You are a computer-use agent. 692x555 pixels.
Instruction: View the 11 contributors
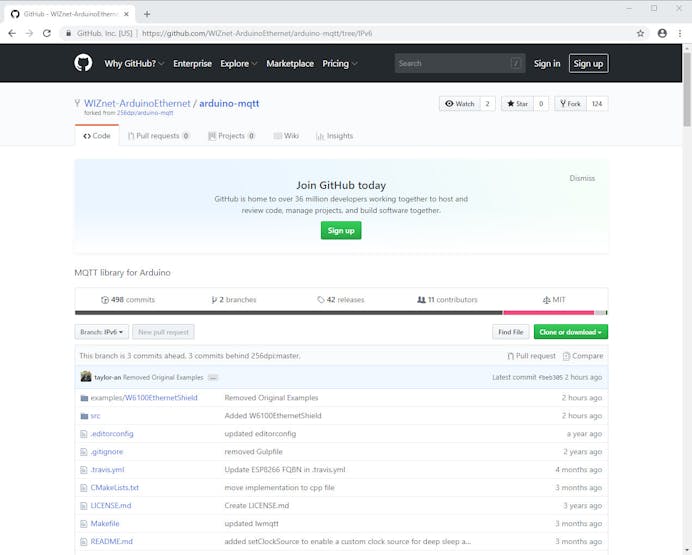point(447,300)
